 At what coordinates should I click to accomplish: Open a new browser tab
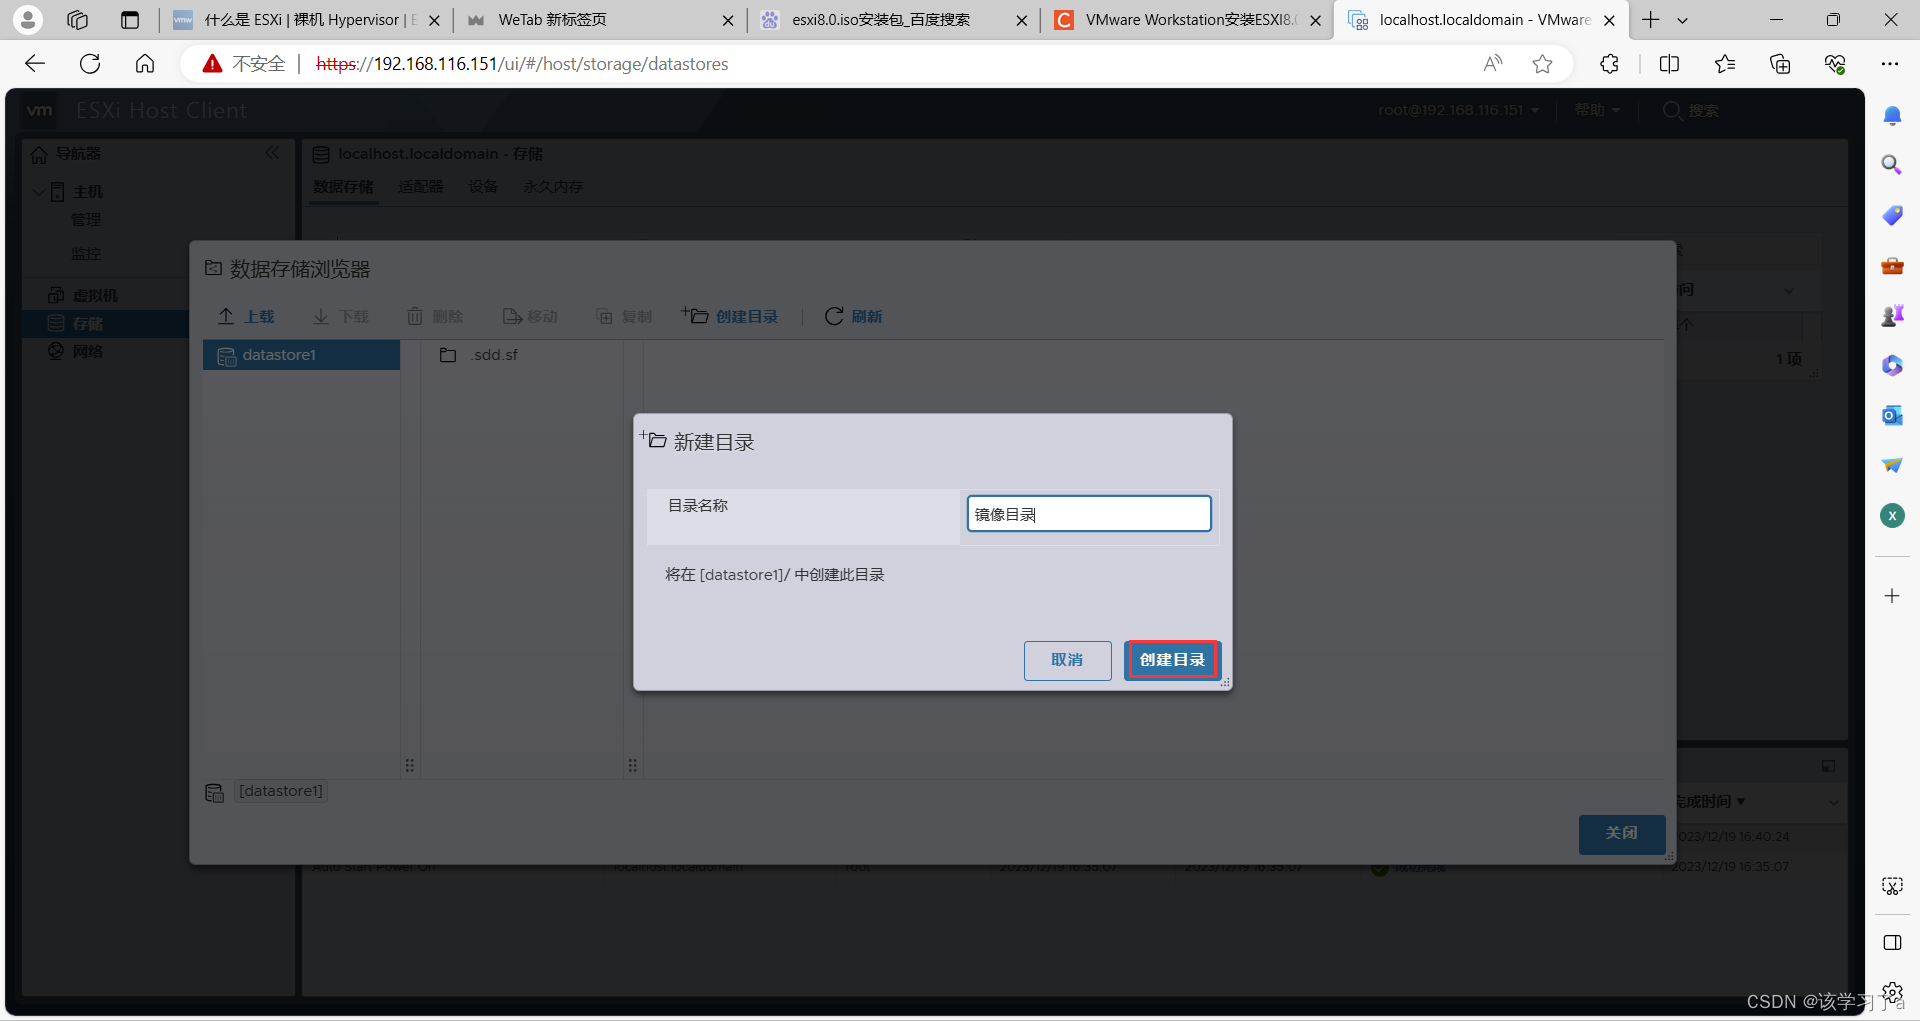coord(1651,20)
